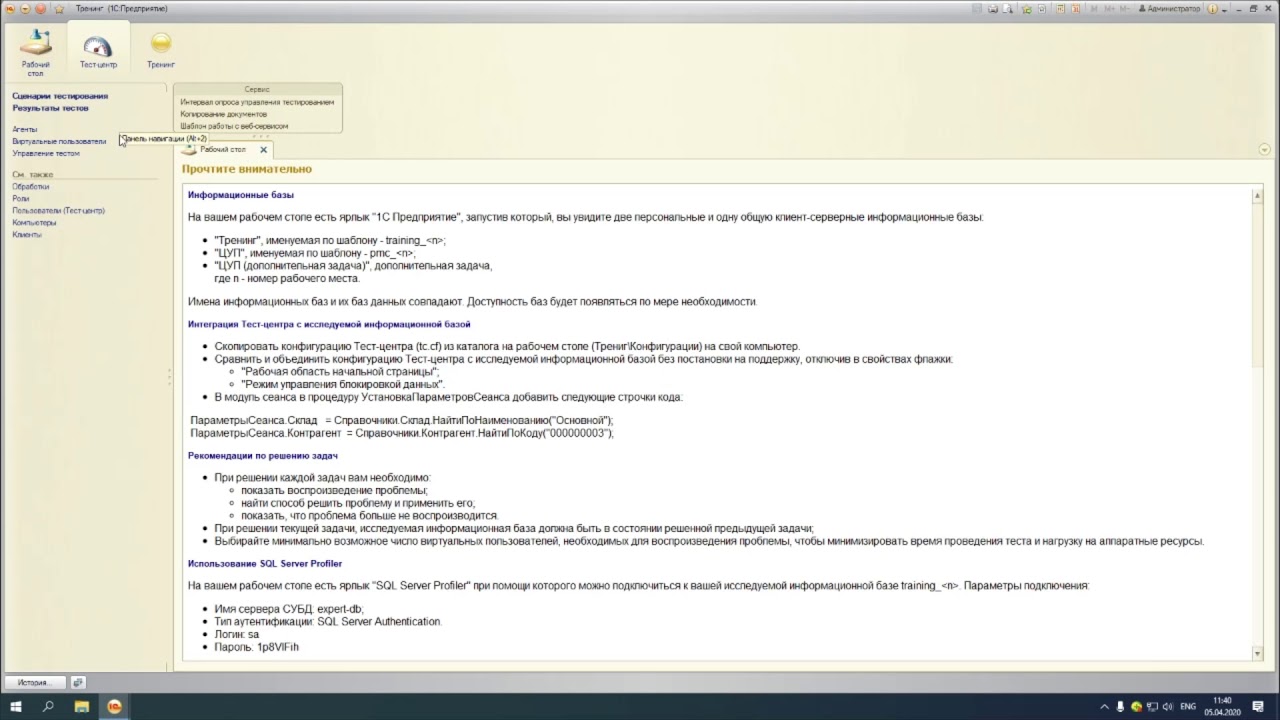Open the 1C main menu icon
Viewport: 1280px width, 720px height.
[10, 8]
